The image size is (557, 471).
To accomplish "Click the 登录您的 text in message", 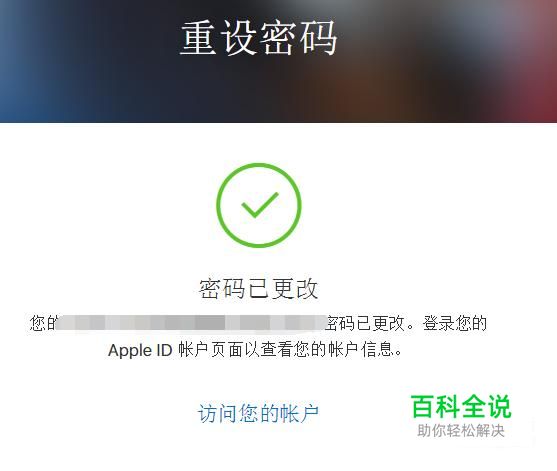I will 455,323.
